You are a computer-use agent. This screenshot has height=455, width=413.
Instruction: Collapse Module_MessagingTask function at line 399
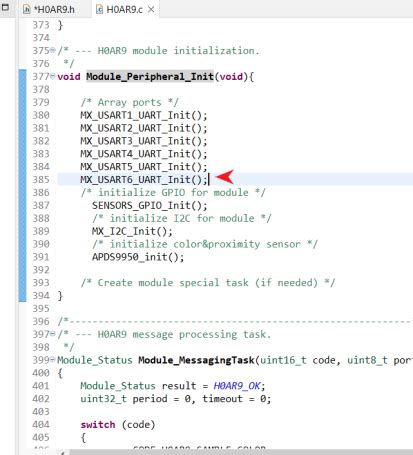click(x=53, y=360)
